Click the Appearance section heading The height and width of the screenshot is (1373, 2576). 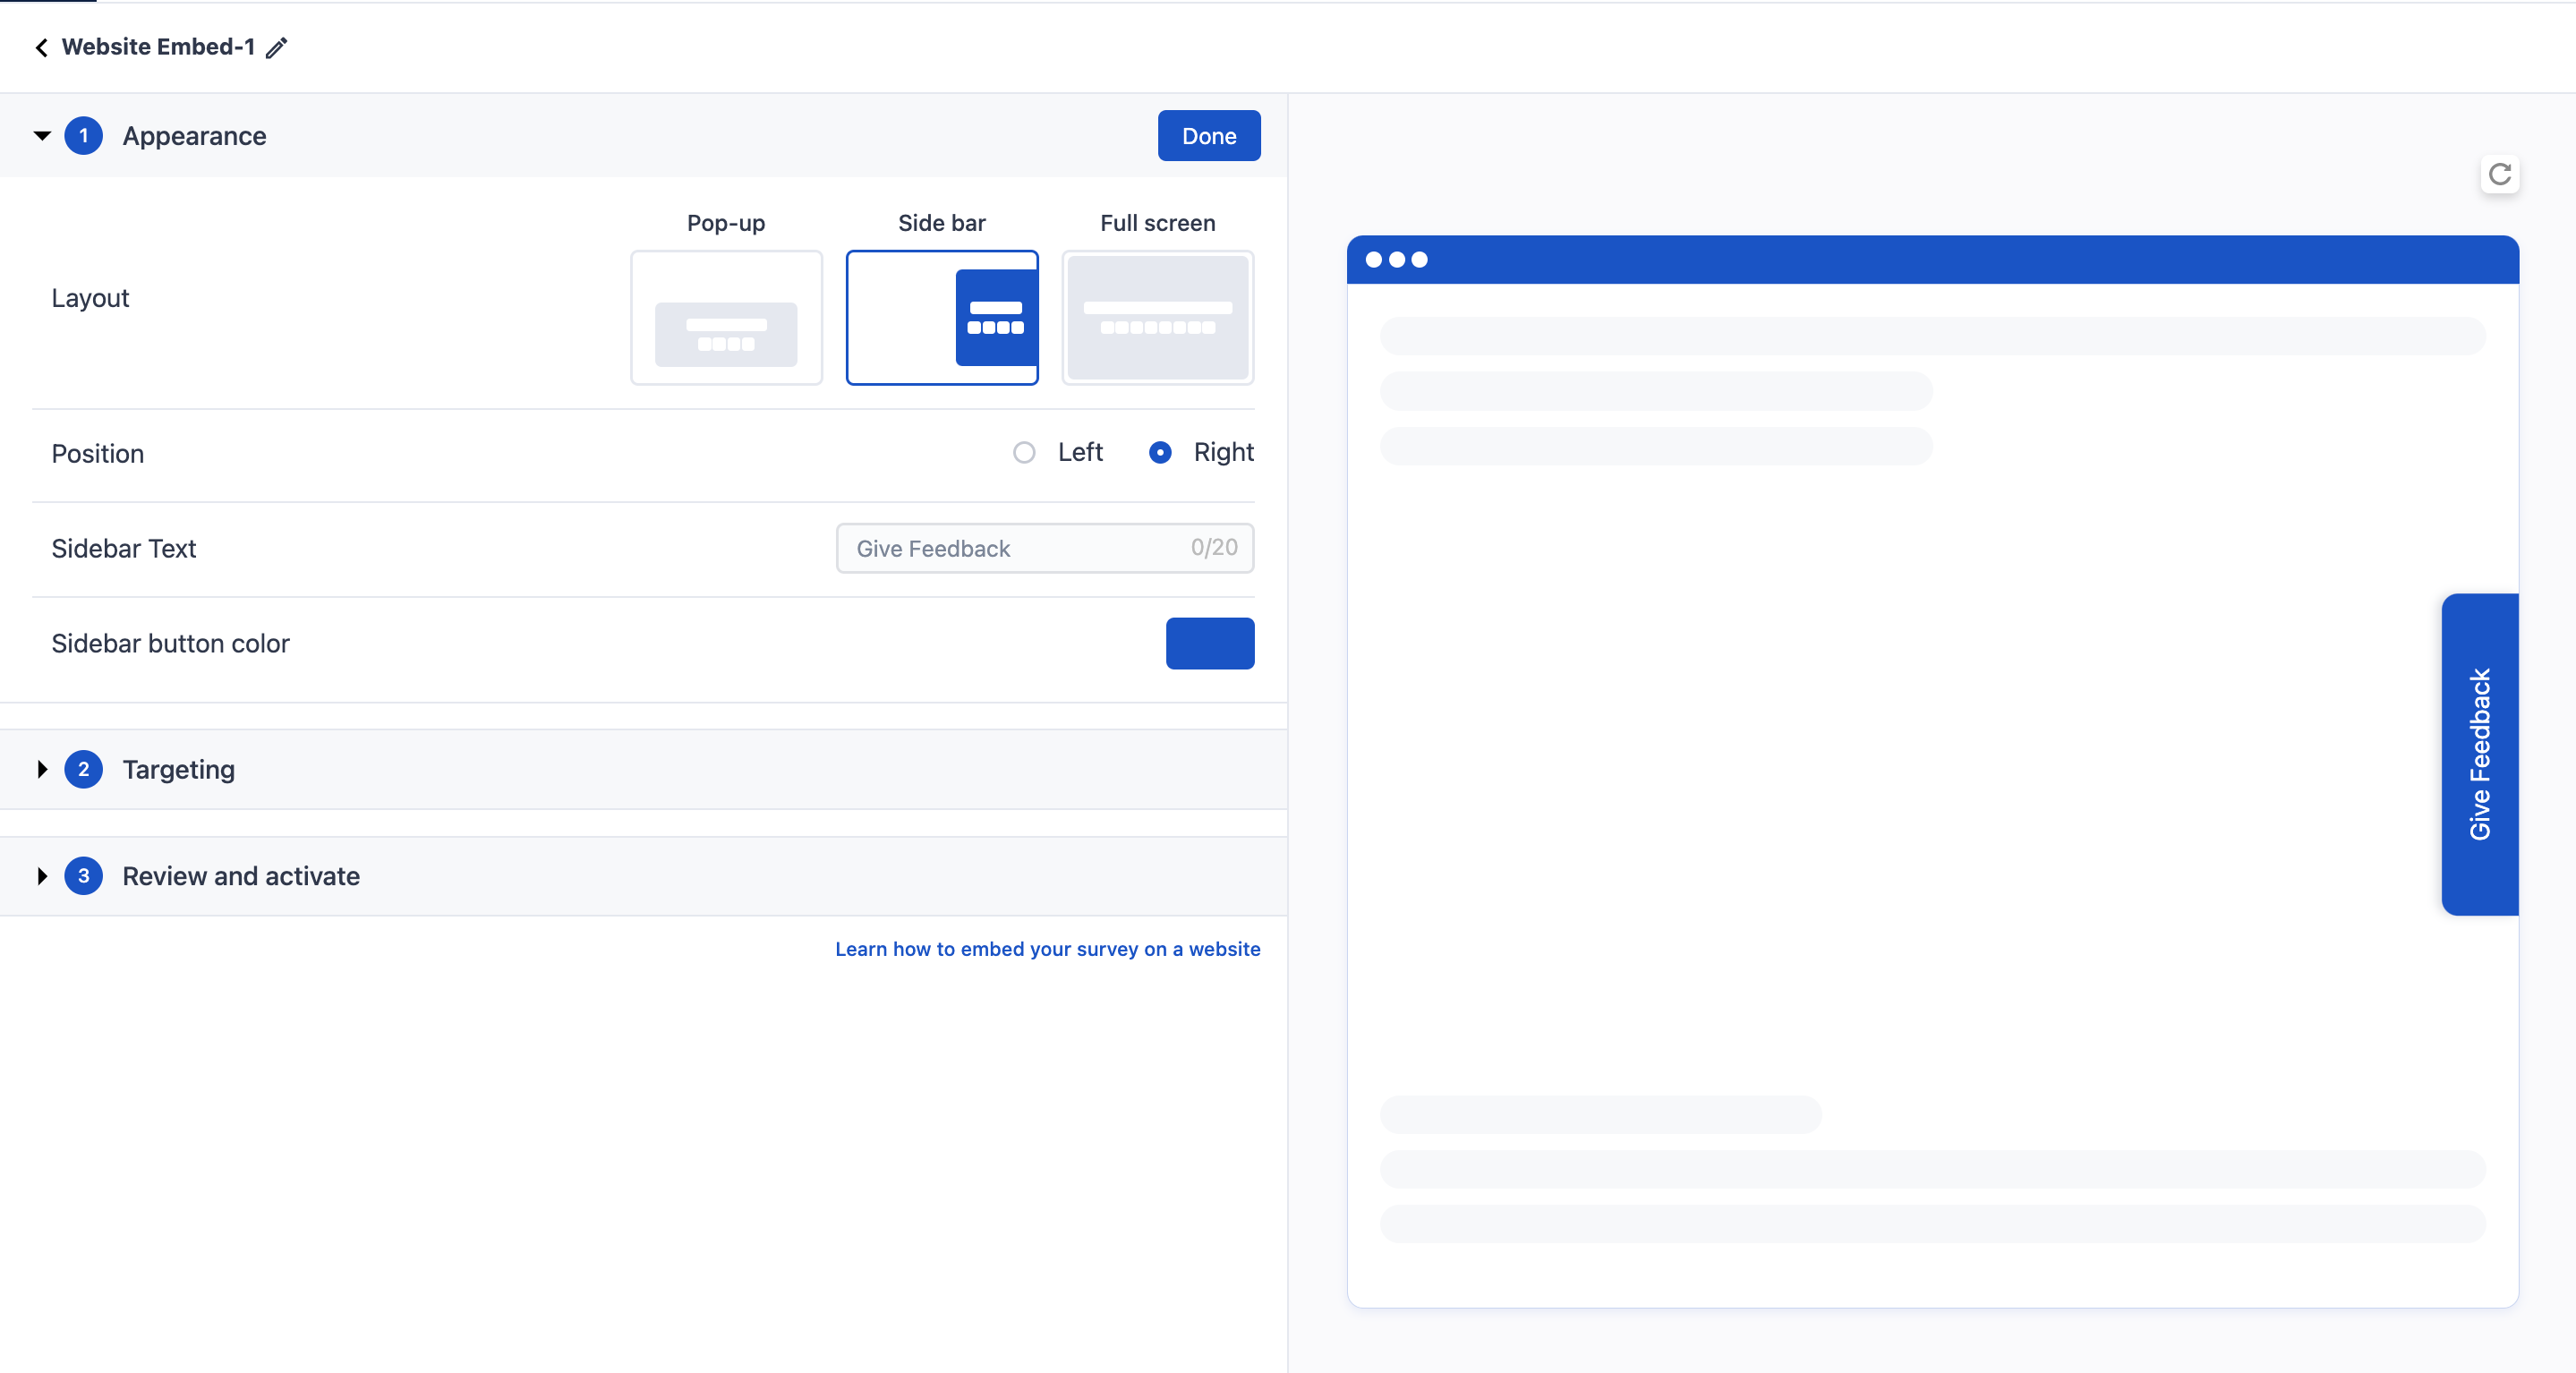coord(194,136)
